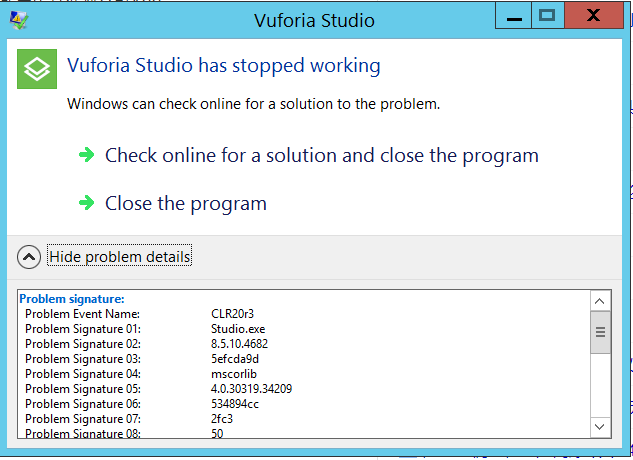Viewport: 633px width, 460px height.
Task: Select the 2fc3 signature value
Action: [222, 419]
